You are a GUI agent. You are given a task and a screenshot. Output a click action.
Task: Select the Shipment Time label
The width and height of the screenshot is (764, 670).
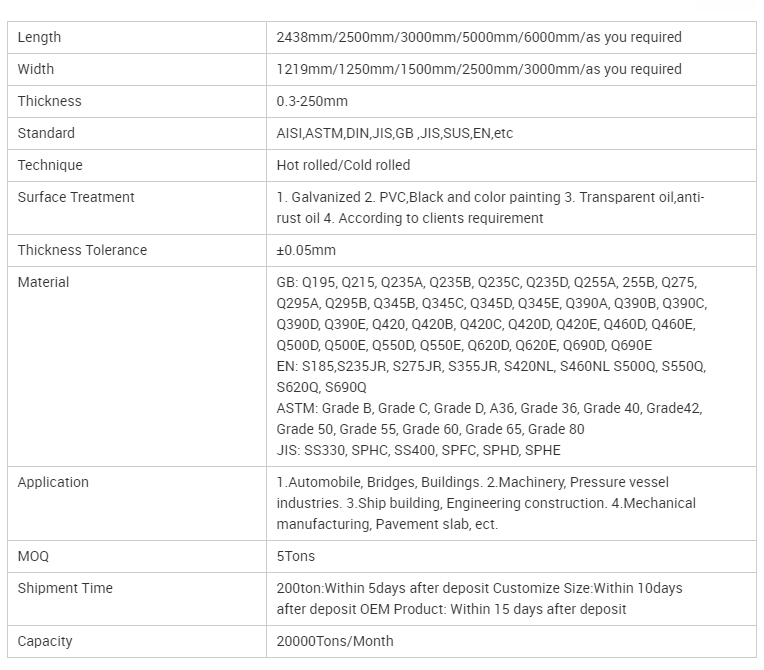[x=65, y=588]
